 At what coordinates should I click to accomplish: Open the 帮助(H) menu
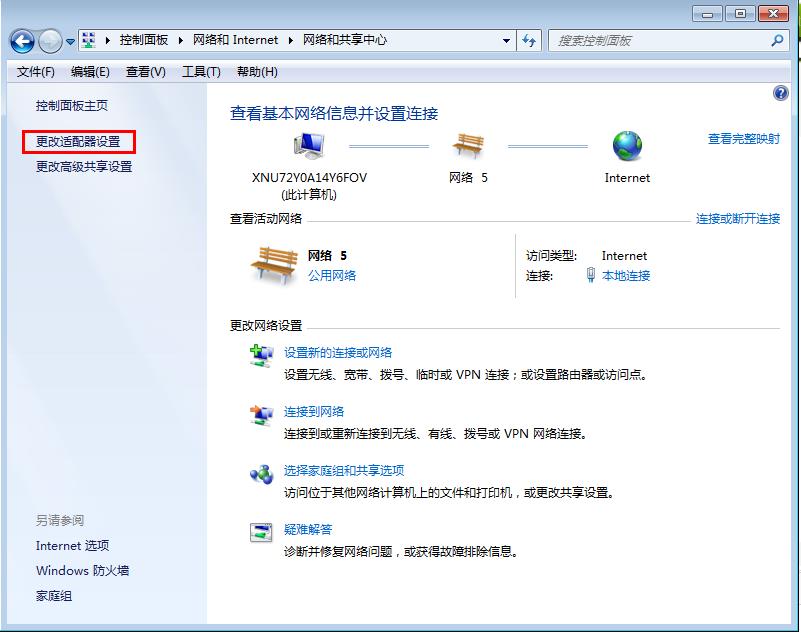257,72
